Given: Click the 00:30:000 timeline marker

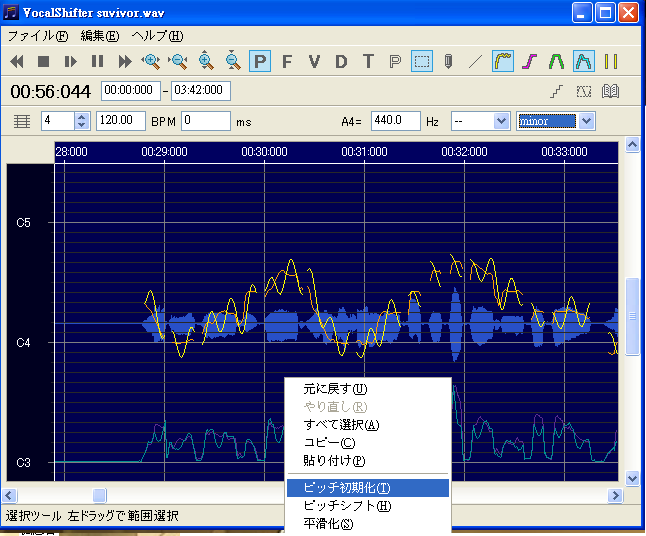Looking at the screenshot, I should 264,152.
